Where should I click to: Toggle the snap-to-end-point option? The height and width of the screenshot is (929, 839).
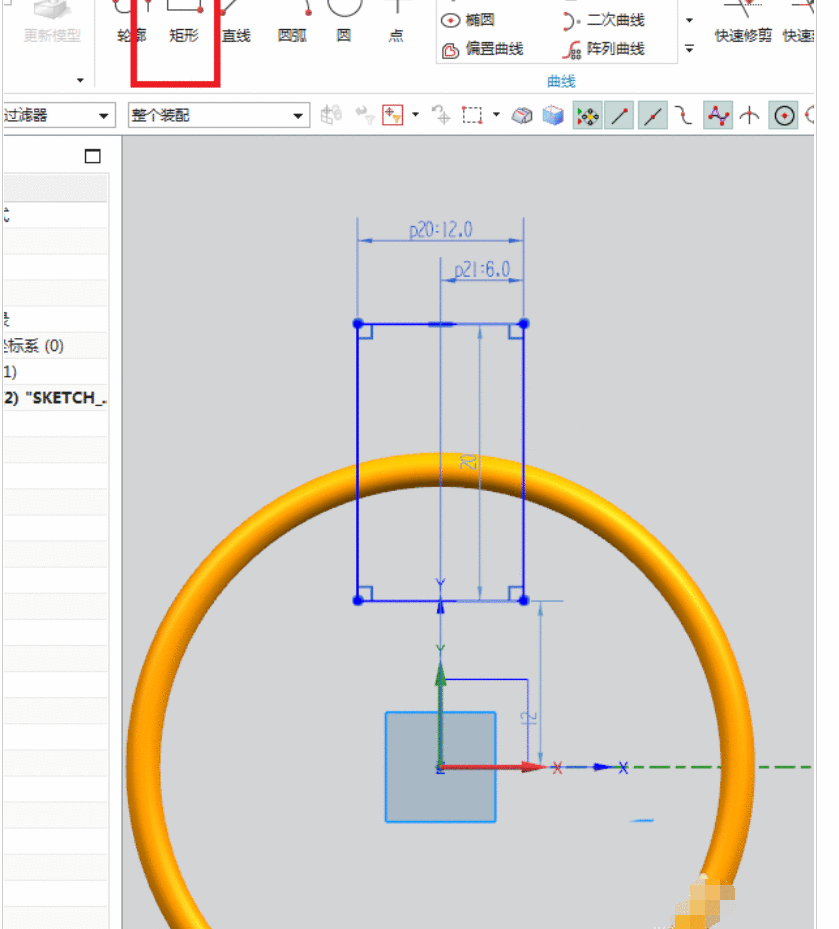point(620,116)
